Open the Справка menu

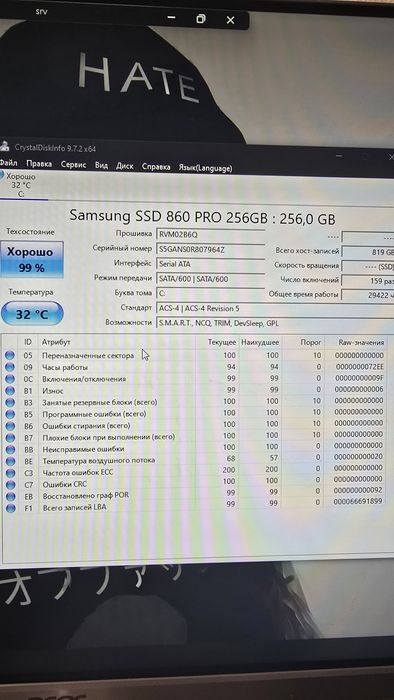coord(156,167)
